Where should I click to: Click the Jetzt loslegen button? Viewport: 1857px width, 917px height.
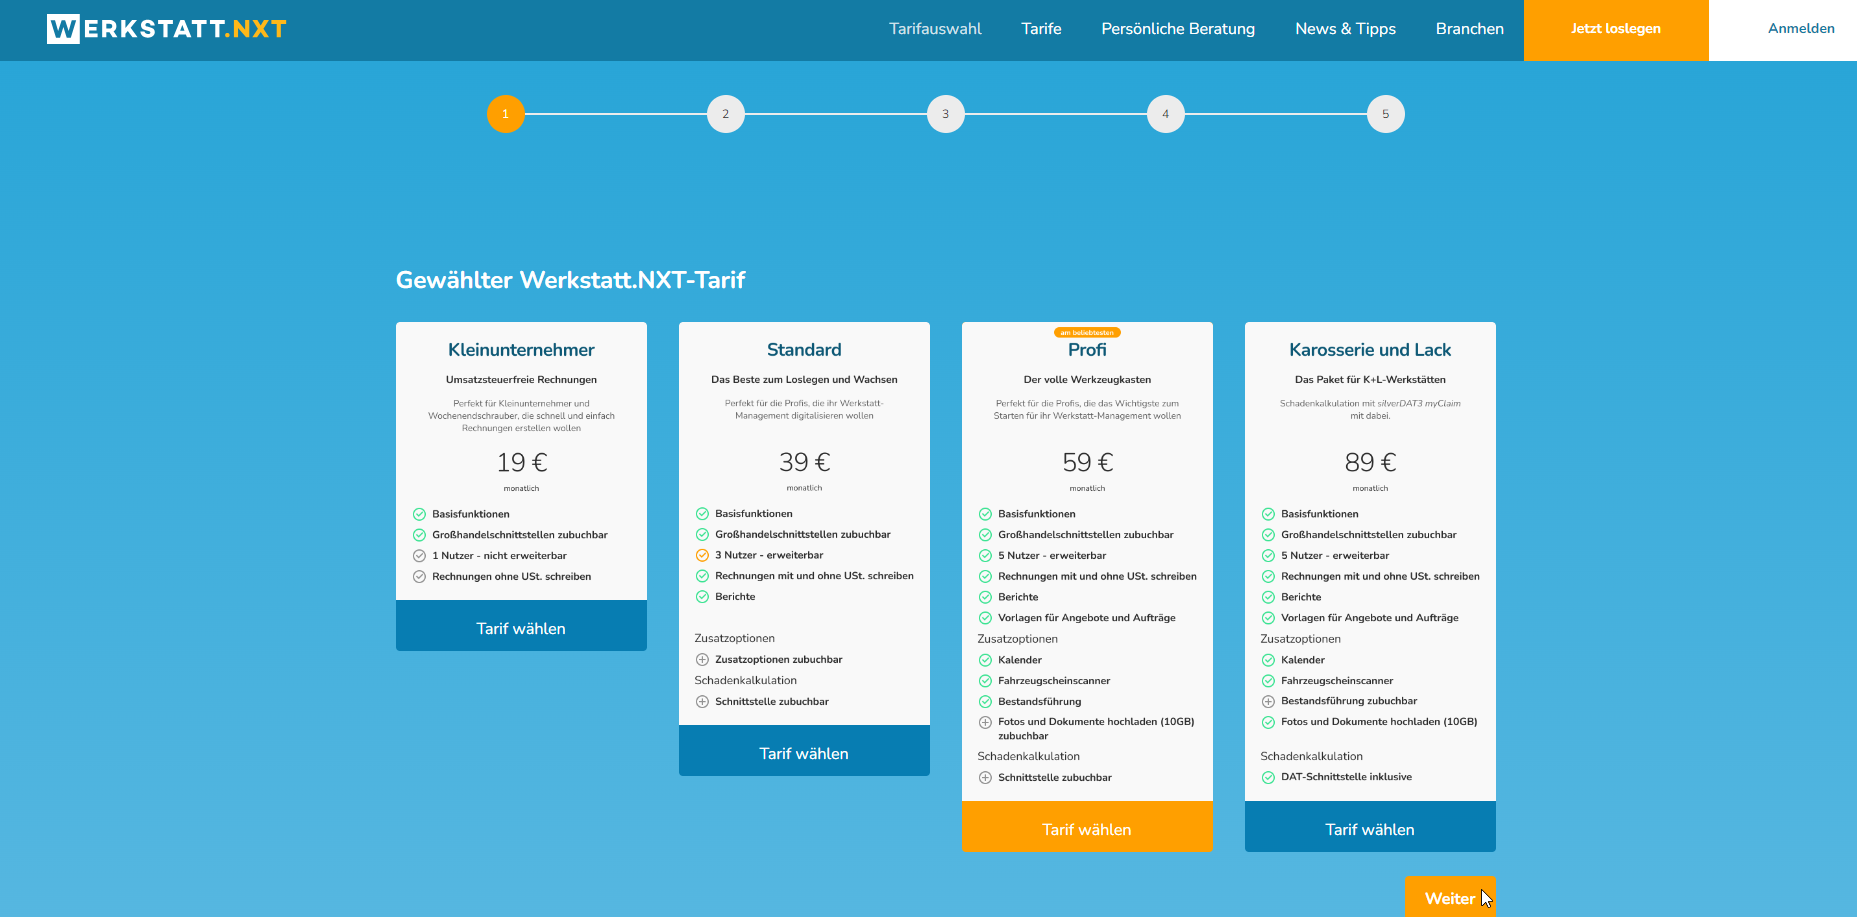point(1616,30)
